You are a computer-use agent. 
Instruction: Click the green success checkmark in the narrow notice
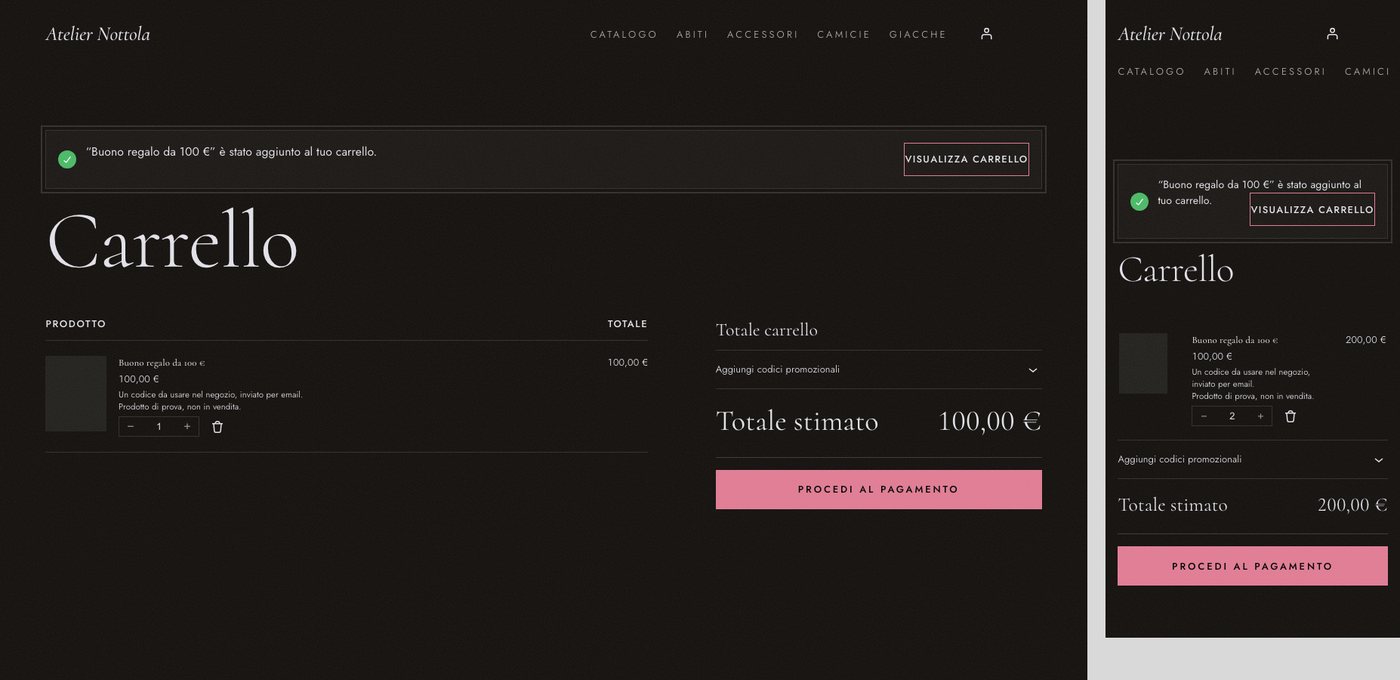point(1139,201)
